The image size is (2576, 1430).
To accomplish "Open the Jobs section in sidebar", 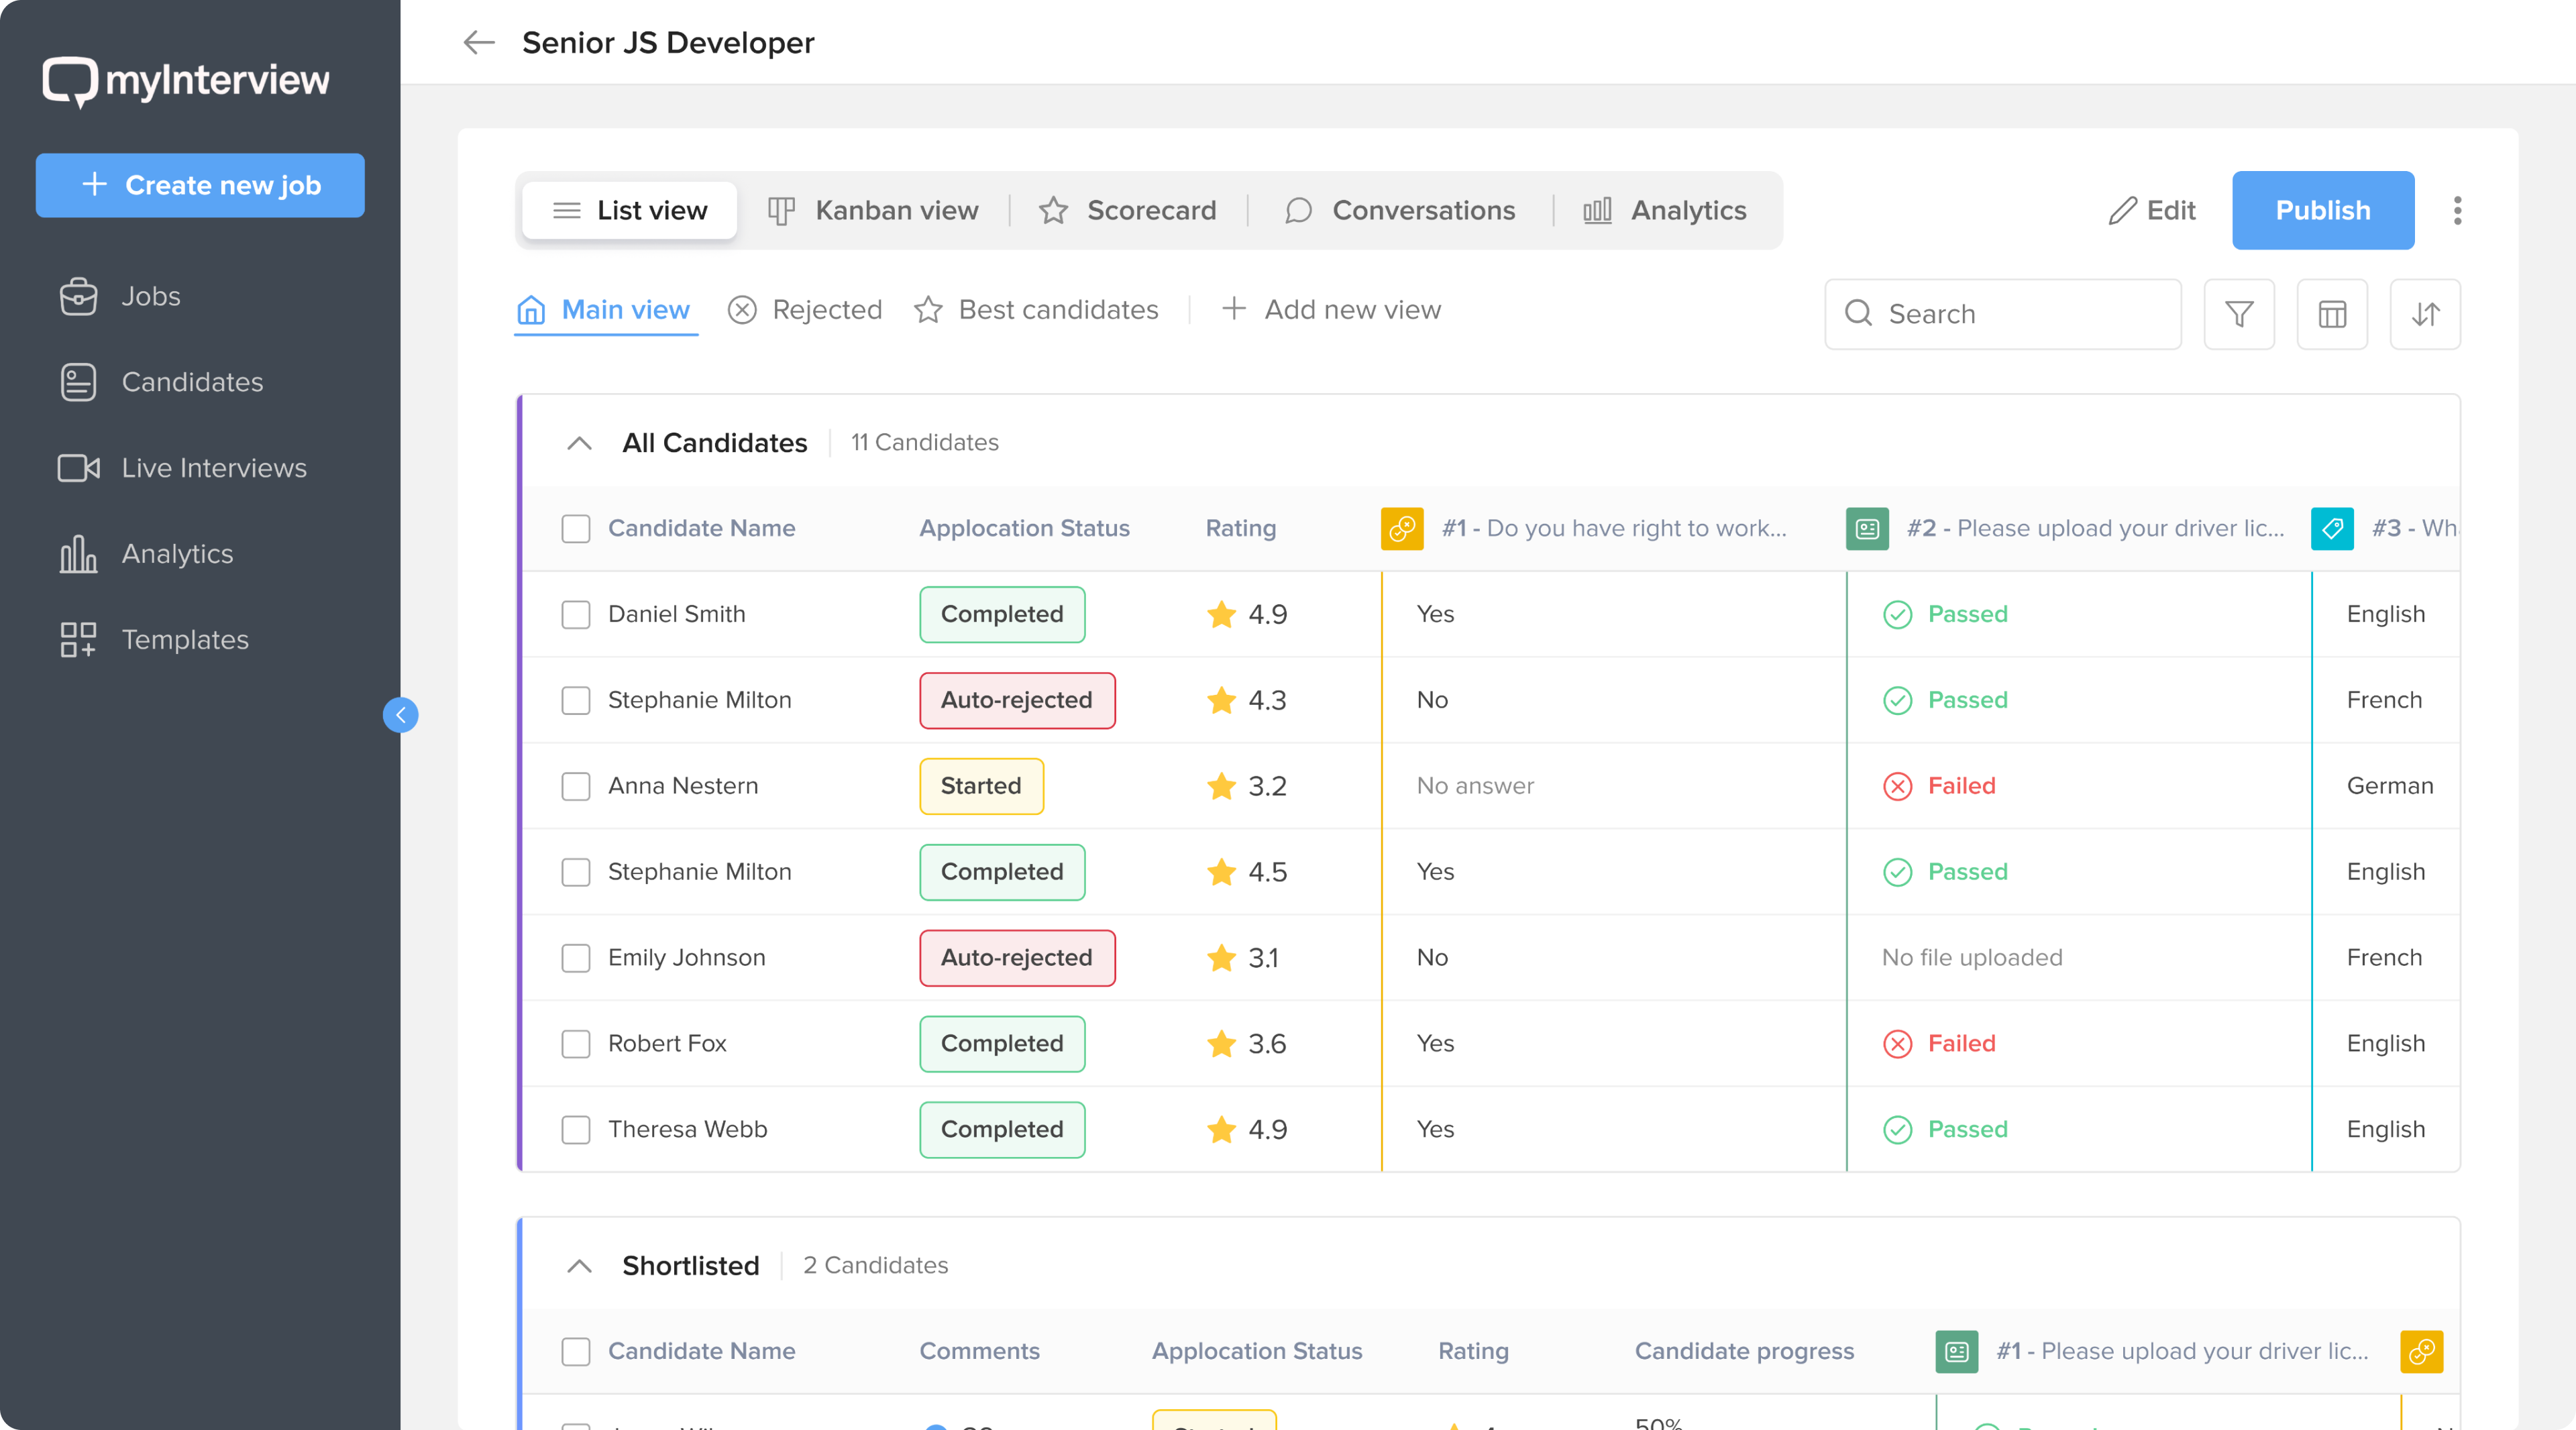I will [150, 295].
